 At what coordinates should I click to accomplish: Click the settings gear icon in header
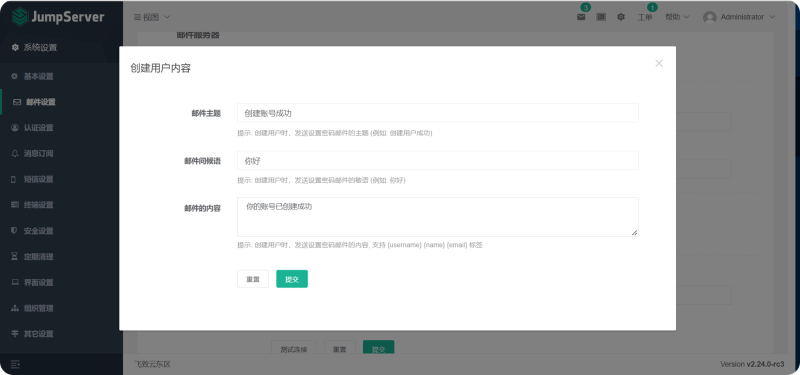click(621, 17)
